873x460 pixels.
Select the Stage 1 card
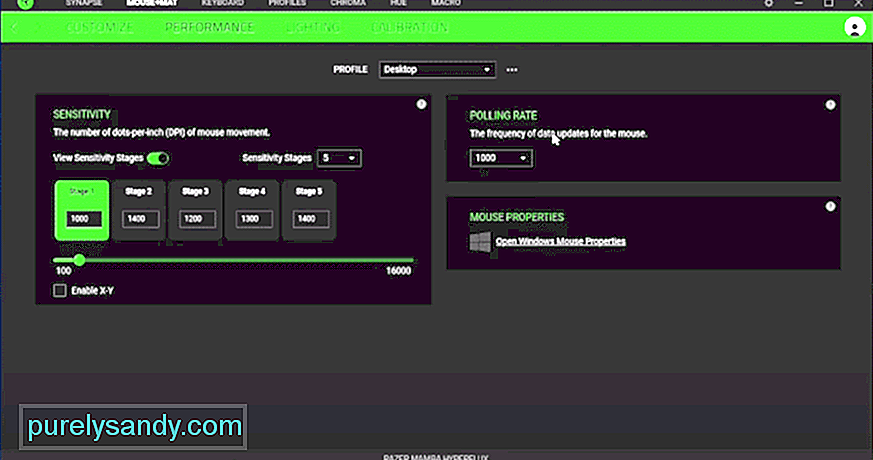coord(82,211)
